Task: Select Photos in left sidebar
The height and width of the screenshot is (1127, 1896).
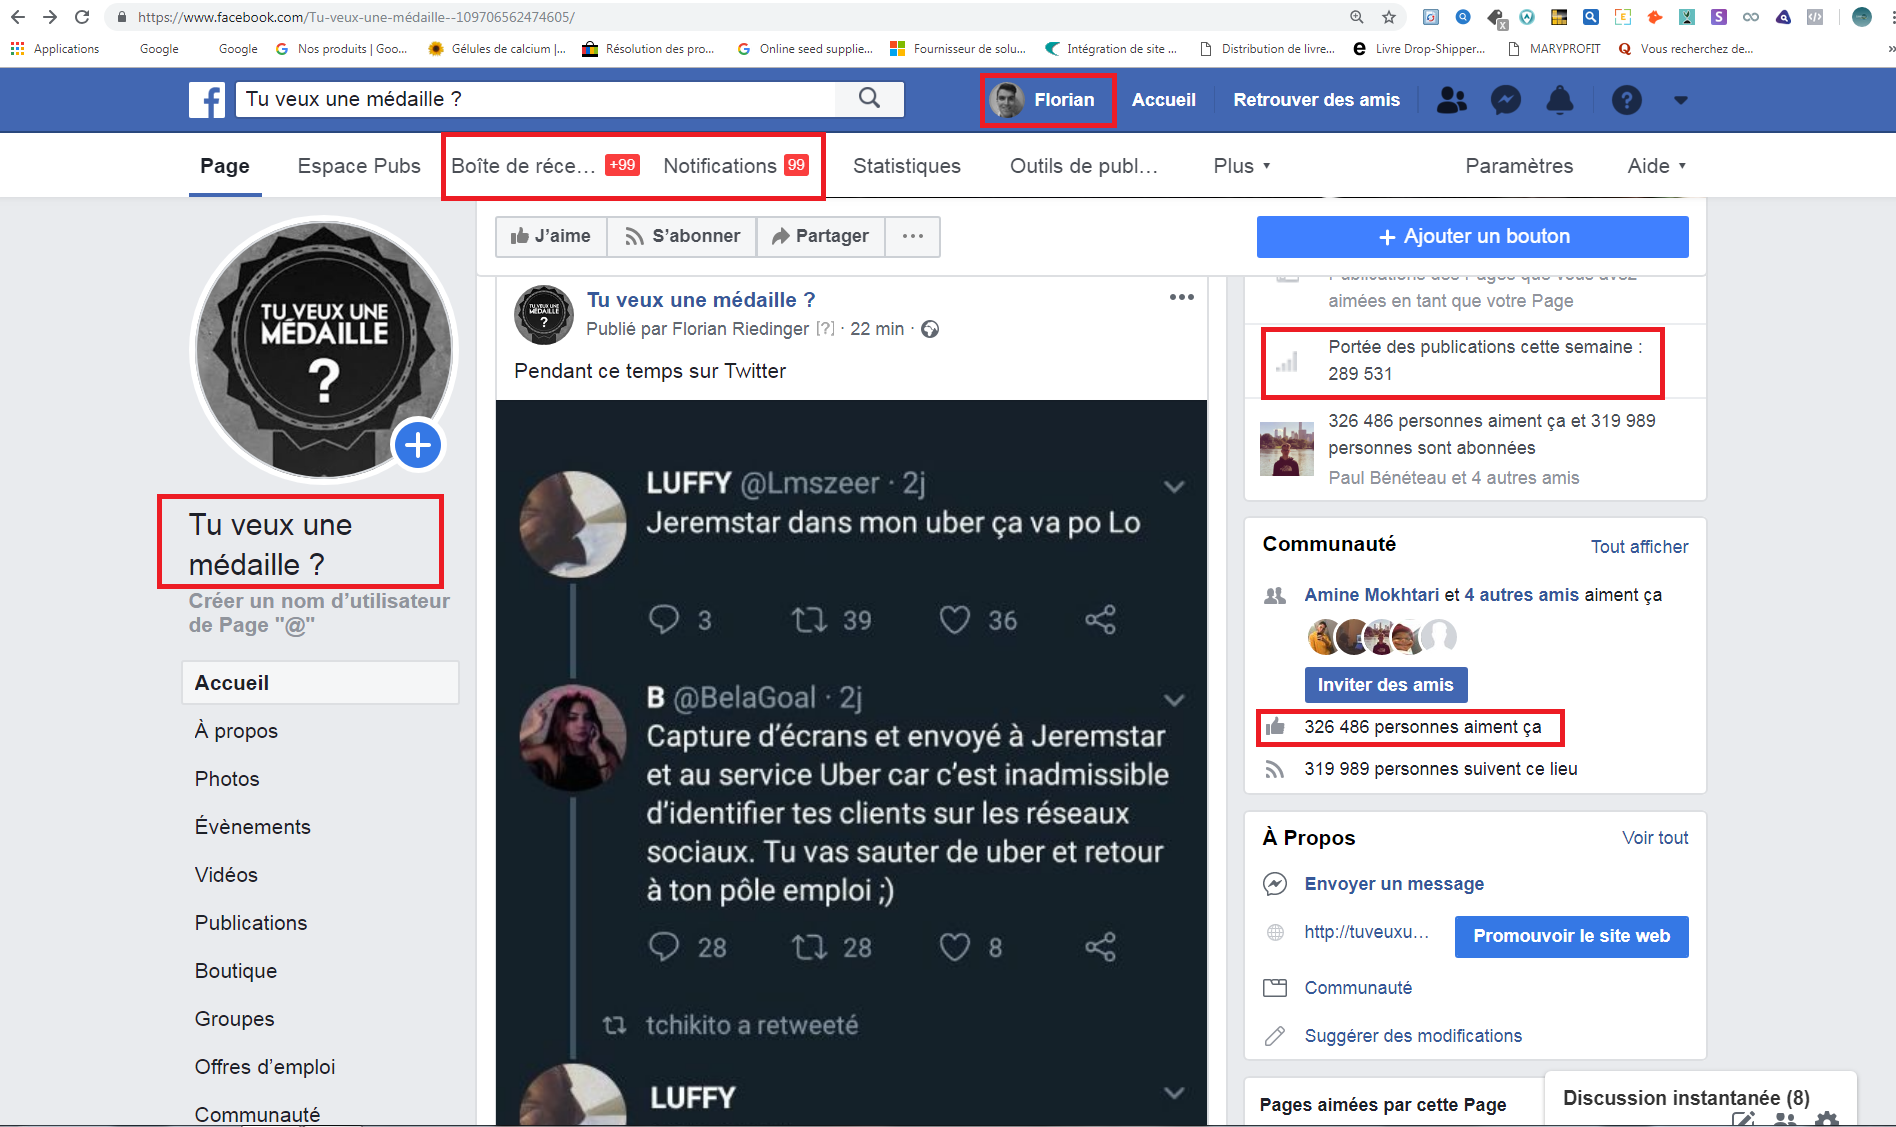Action: 227,779
